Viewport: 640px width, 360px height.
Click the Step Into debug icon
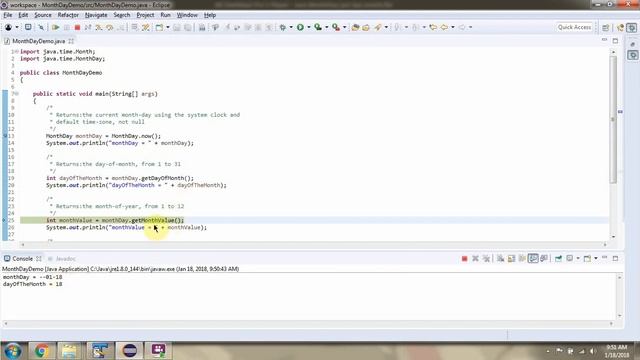99,27
